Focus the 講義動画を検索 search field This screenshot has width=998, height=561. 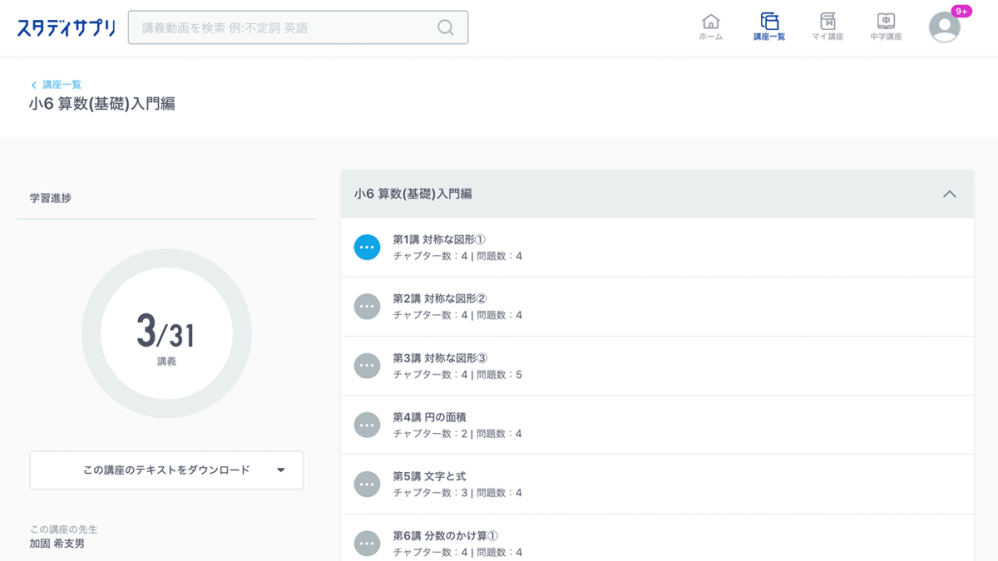tap(285, 28)
